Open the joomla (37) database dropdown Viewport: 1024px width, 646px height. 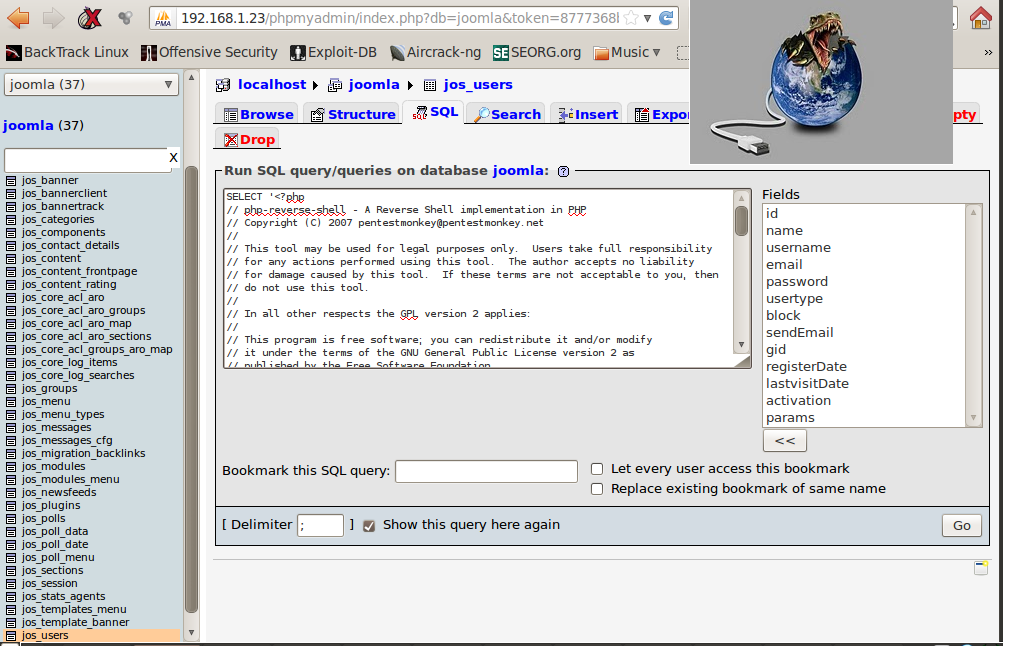click(x=91, y=84)
